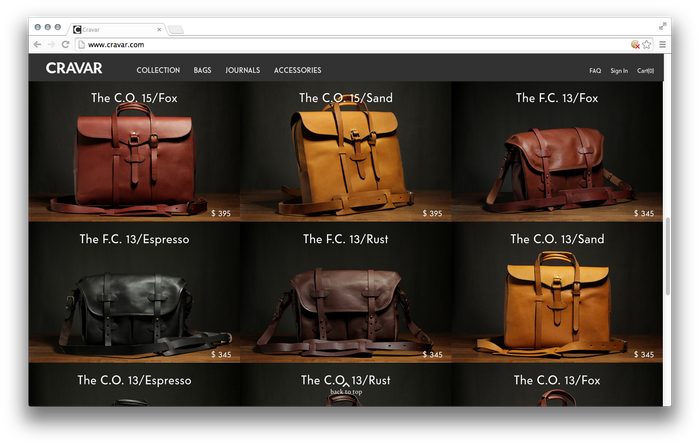The width and height of the screenshot is (700, 446).
Task: Reload the page with the refresh icon
Action: pyautogui.click(x=66, y=44)
